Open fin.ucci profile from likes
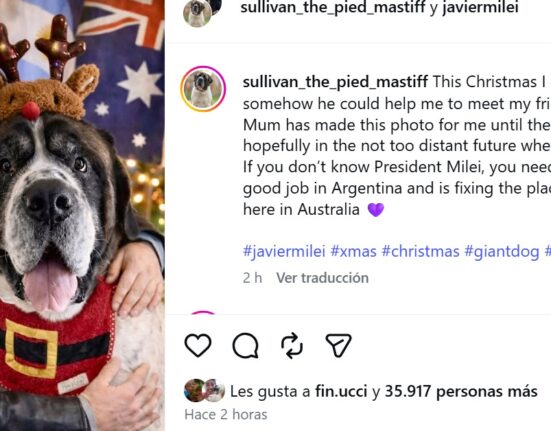This screenshot has width=551, height=431. click(341, 391)
